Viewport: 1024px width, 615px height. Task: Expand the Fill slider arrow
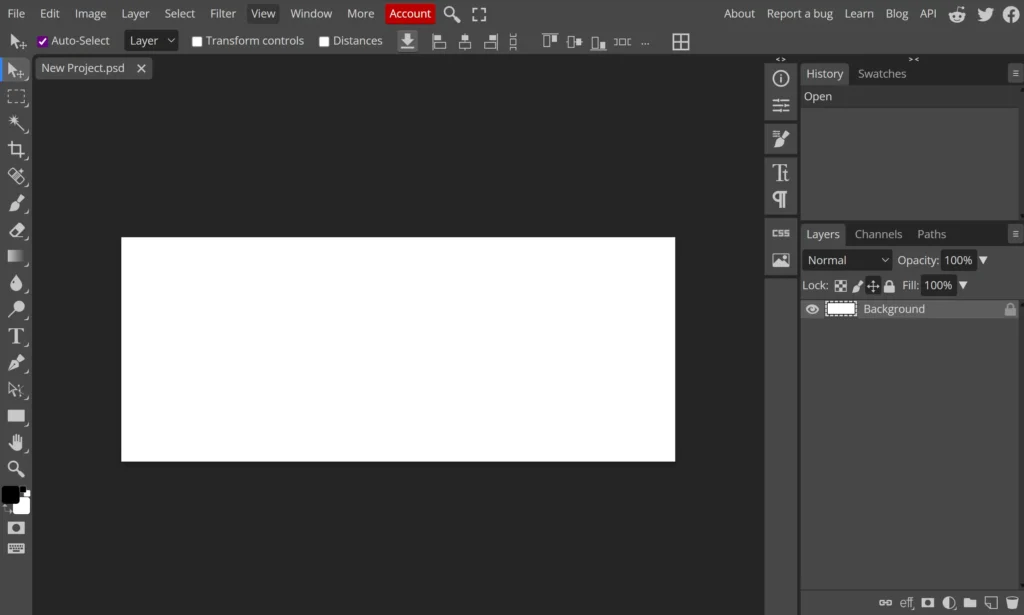(963, 285)
